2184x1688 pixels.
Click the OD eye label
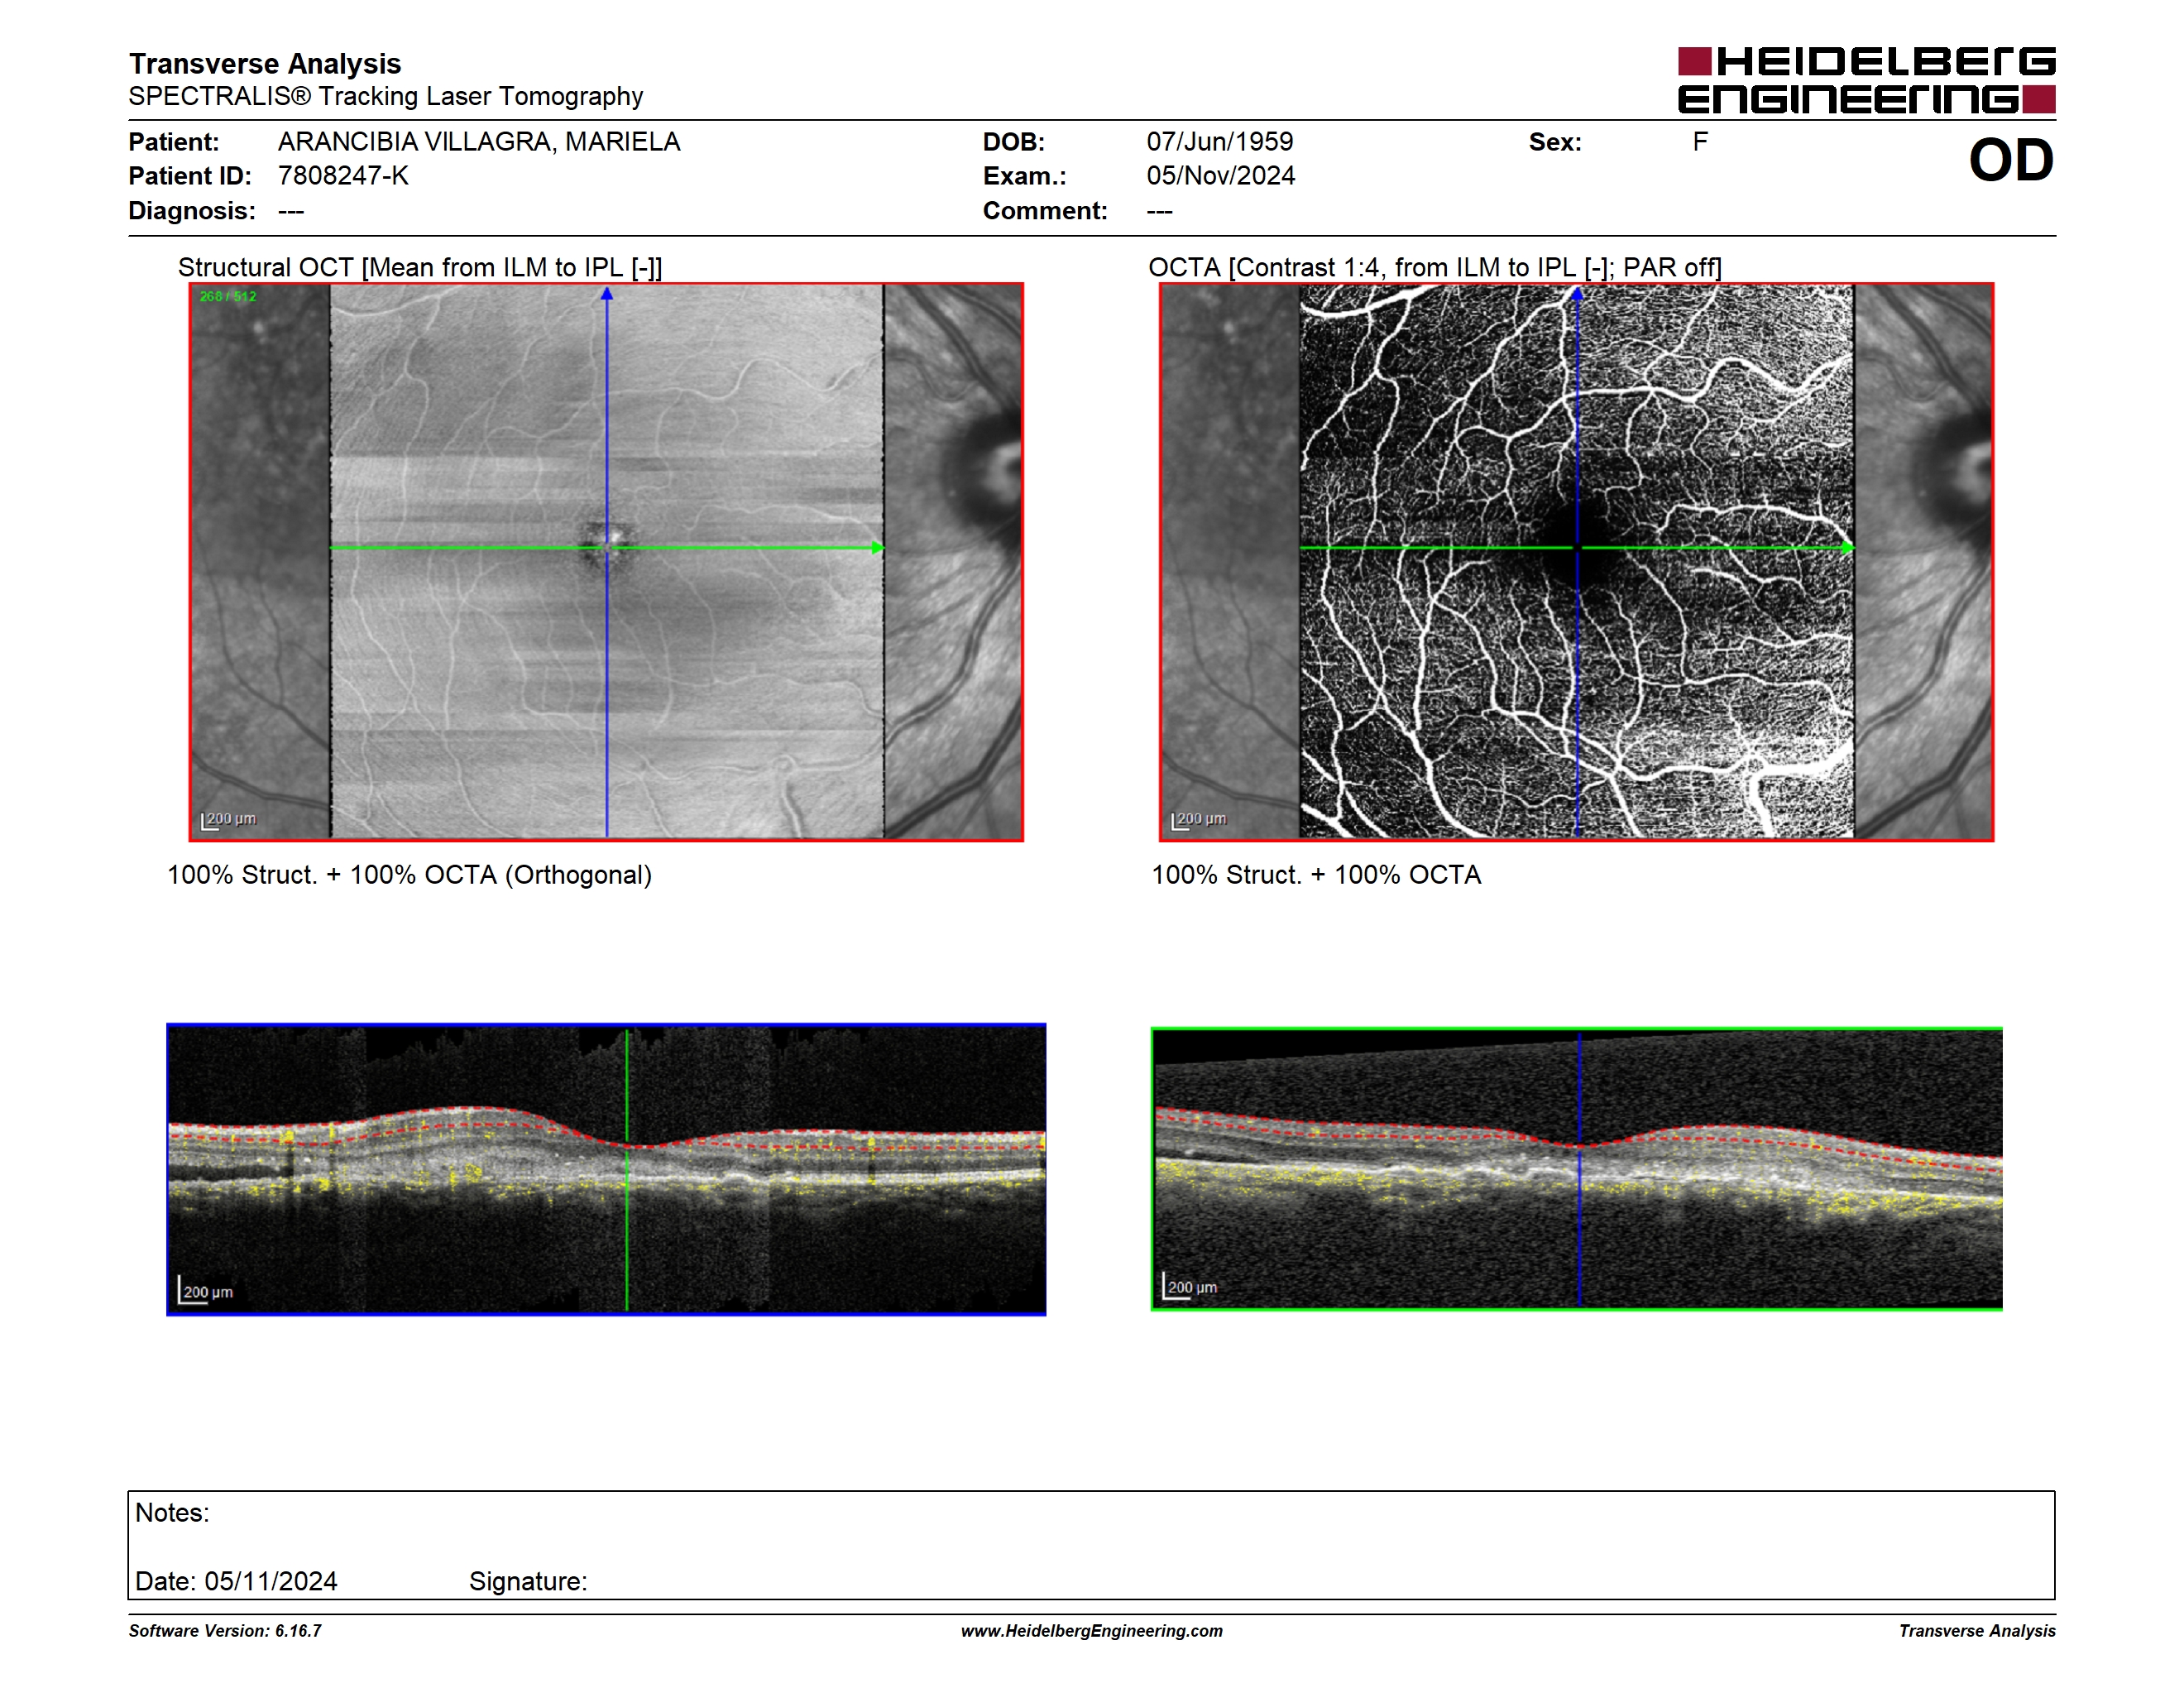(2011, 160)
